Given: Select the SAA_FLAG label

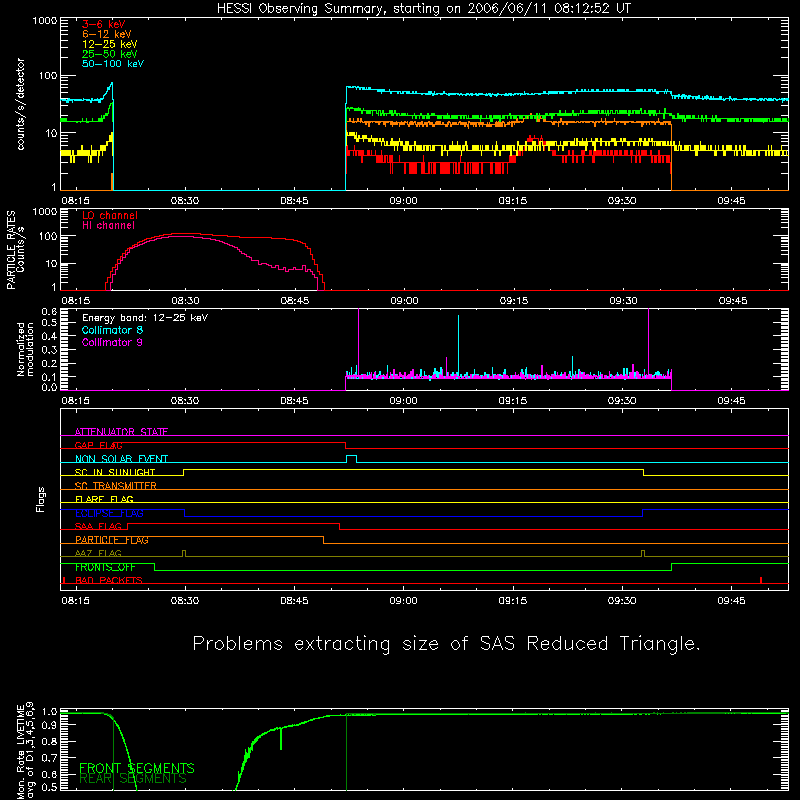Looking at the screenshot, I should [98, 526].
